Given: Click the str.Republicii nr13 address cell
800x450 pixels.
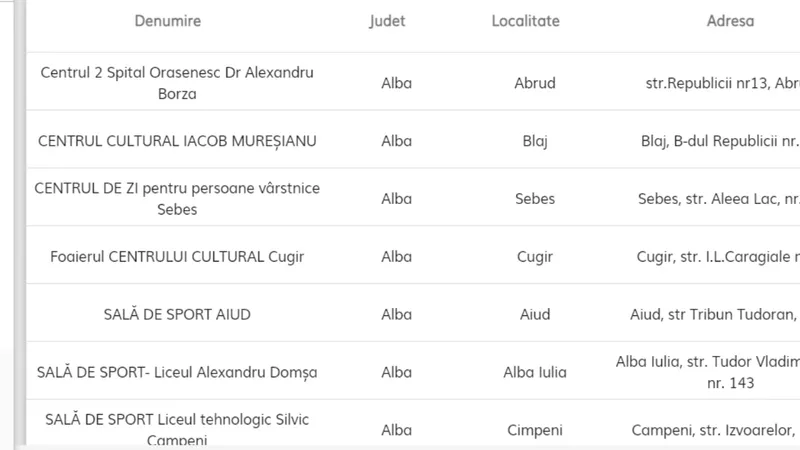Looking at the screenshot, I should 722,83.
